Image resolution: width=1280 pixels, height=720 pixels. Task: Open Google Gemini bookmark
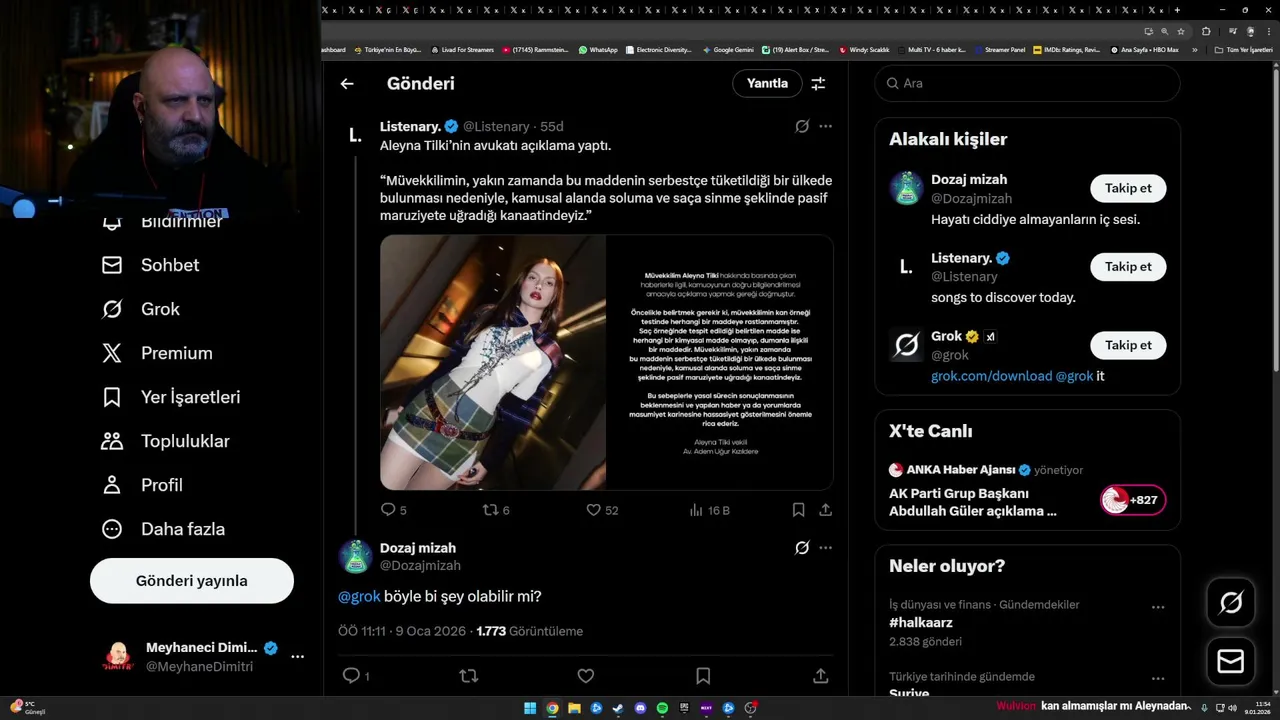pyautogui.click(x=728, y=49)
